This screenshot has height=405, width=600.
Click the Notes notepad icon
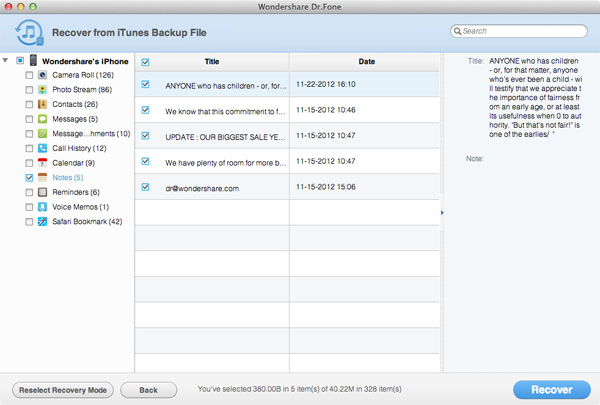(x=42, y=177)
